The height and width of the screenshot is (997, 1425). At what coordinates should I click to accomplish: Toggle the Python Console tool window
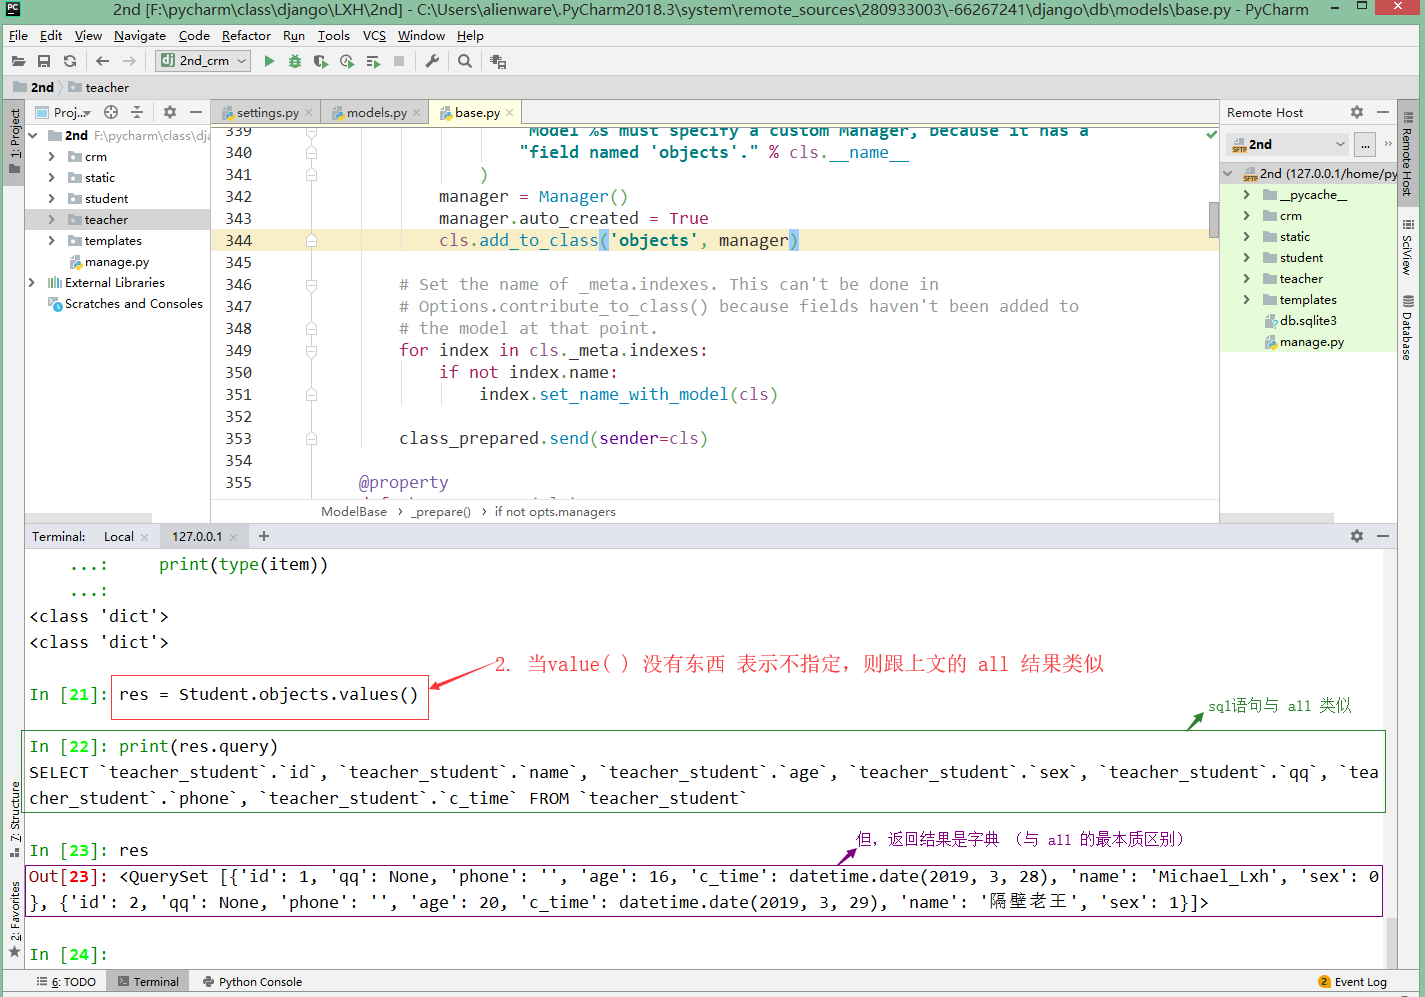point(252,982)
